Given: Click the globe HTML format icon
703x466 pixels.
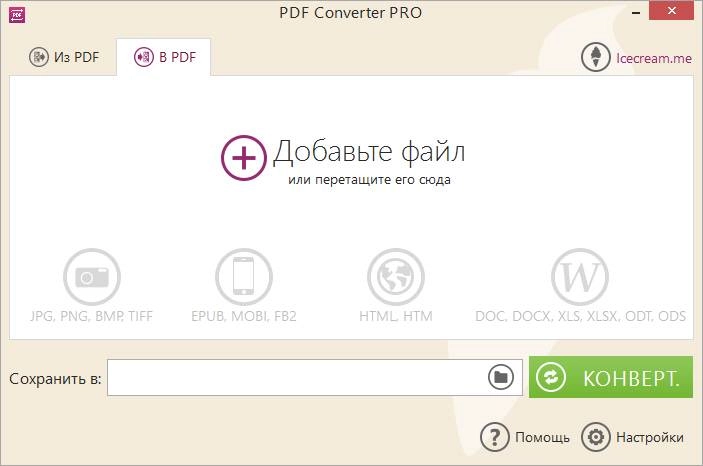Looking at the screenshot, I should (396, 277).
